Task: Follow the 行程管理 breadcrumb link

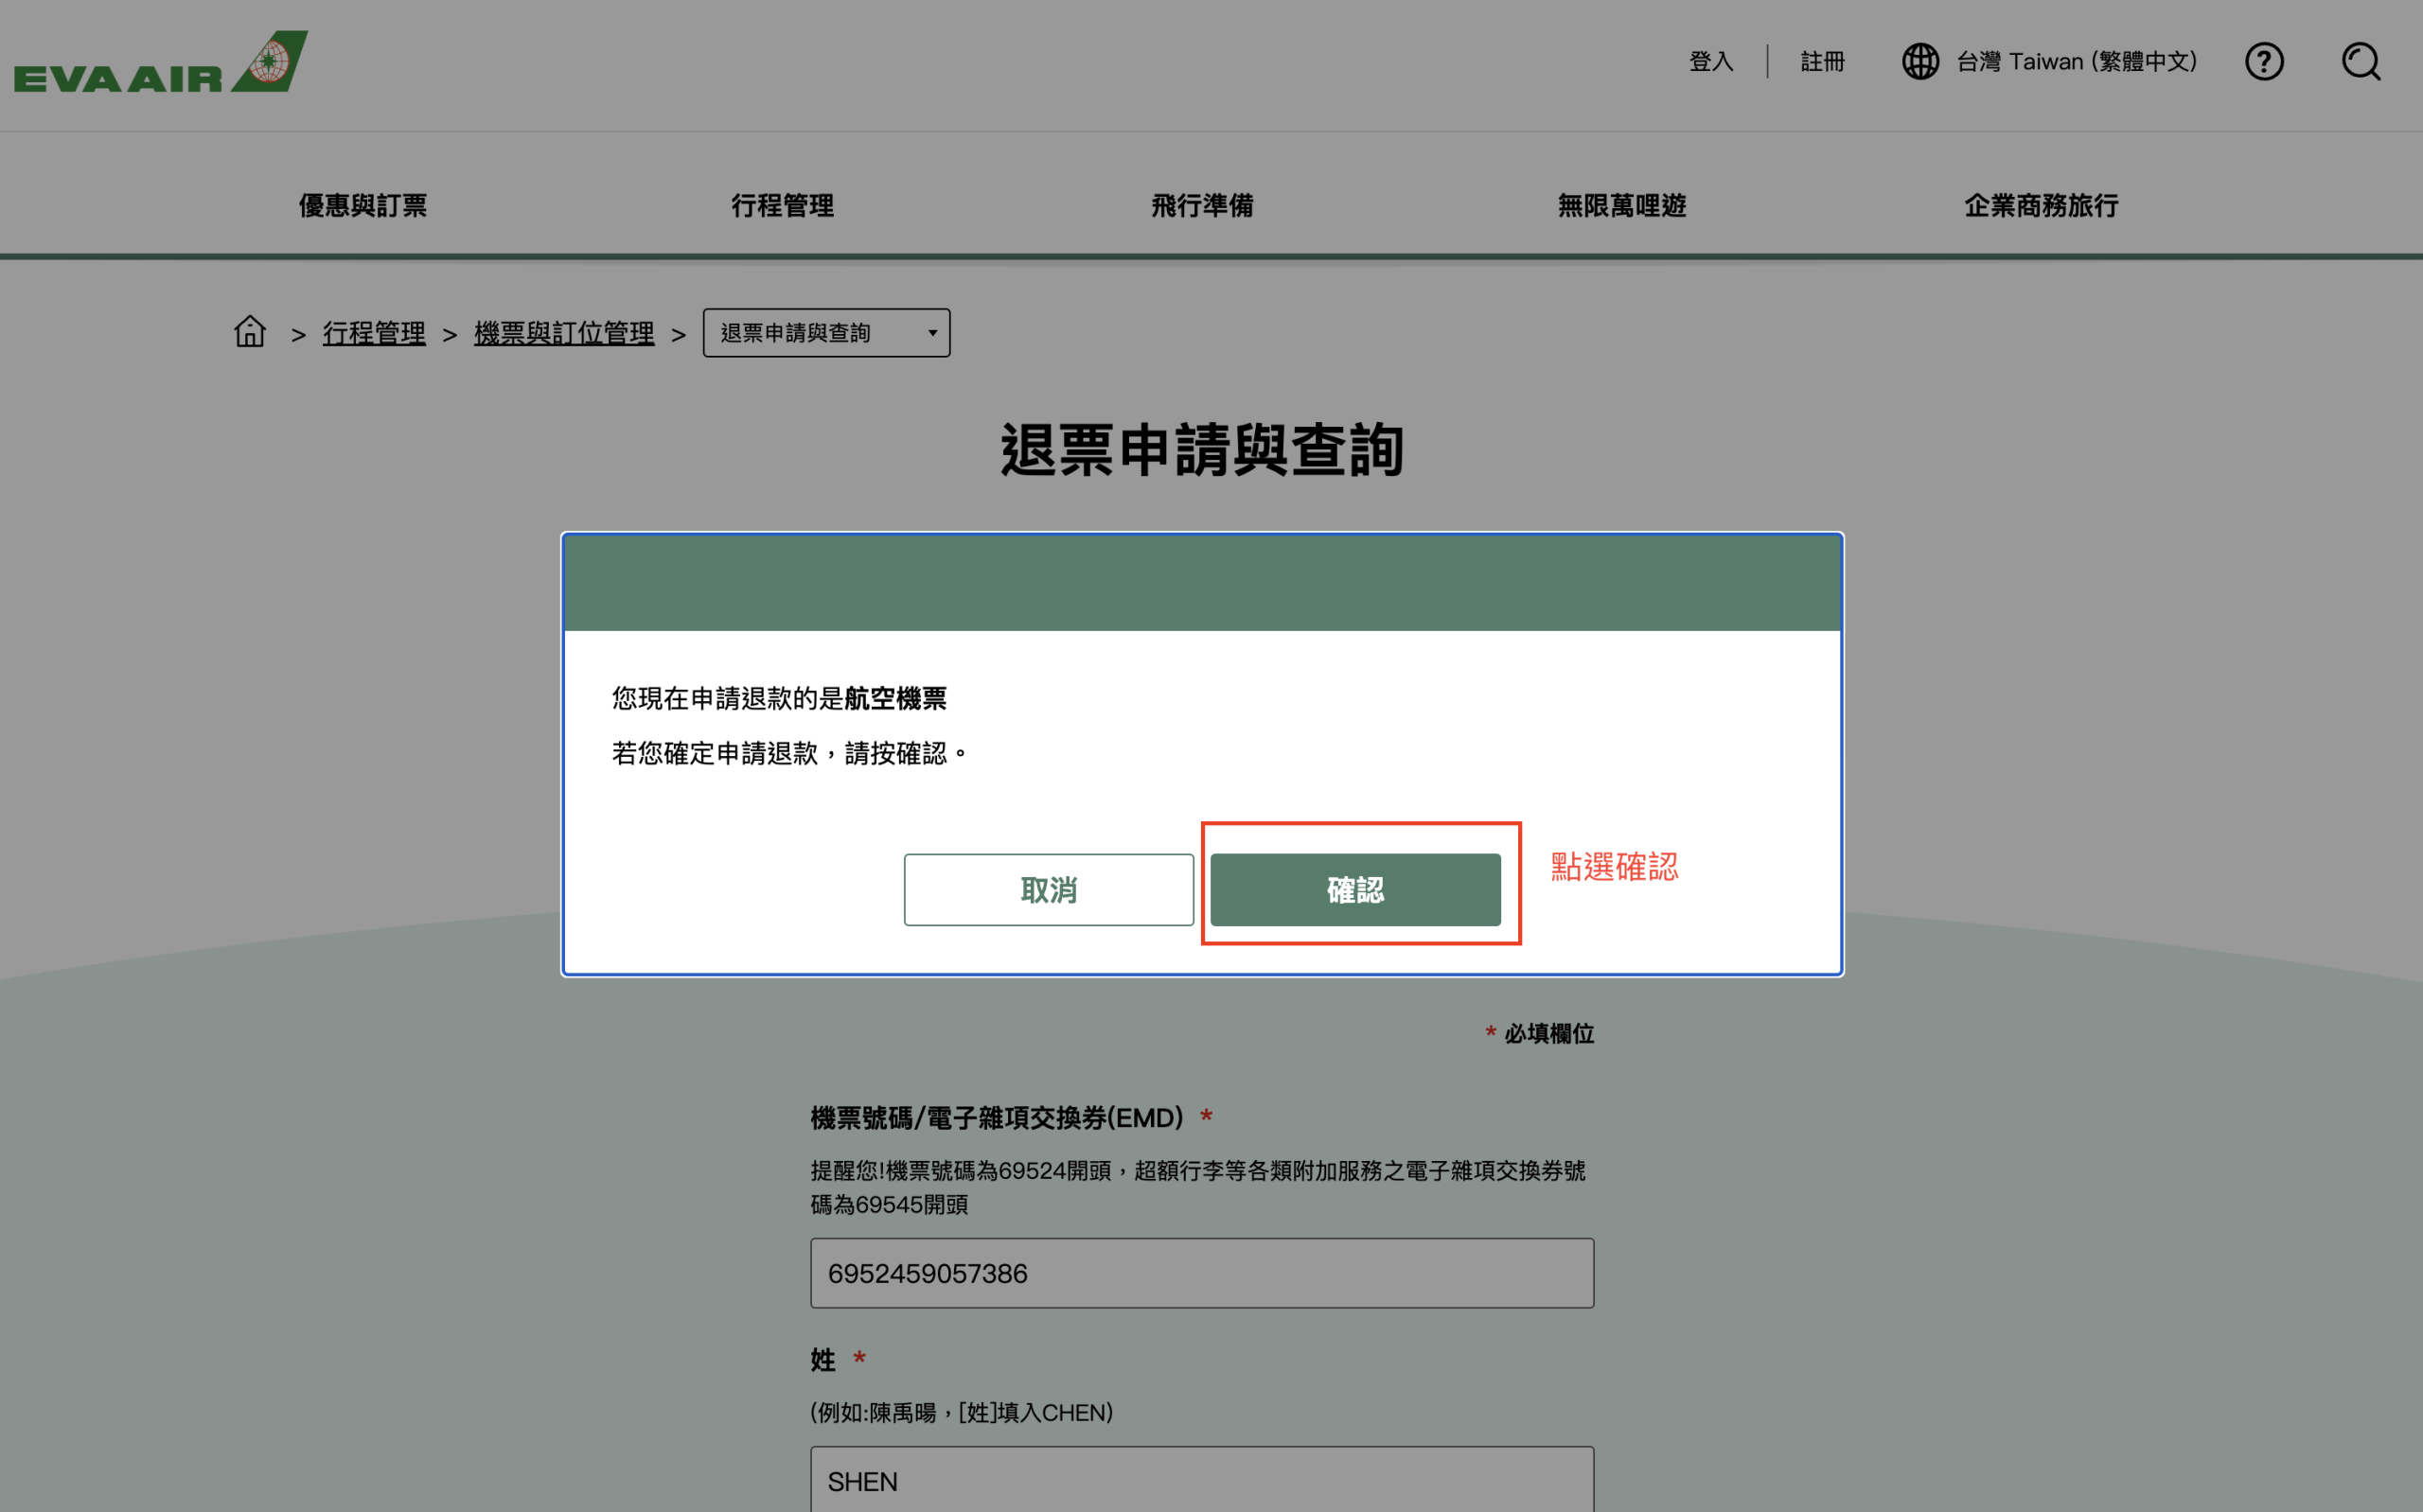Action: click(x=373, y=333)
